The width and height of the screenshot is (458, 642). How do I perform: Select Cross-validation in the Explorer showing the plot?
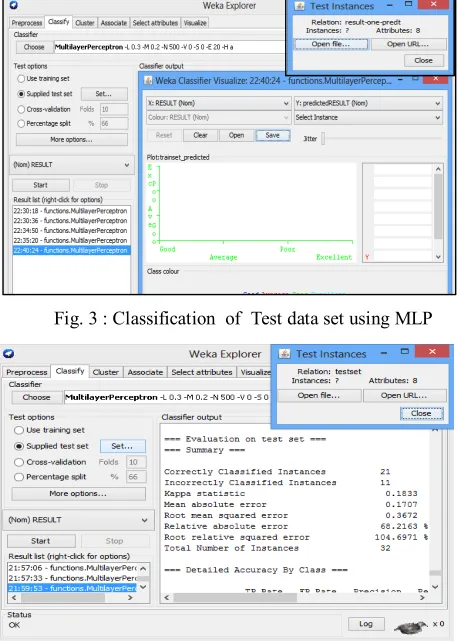point(21,109)
